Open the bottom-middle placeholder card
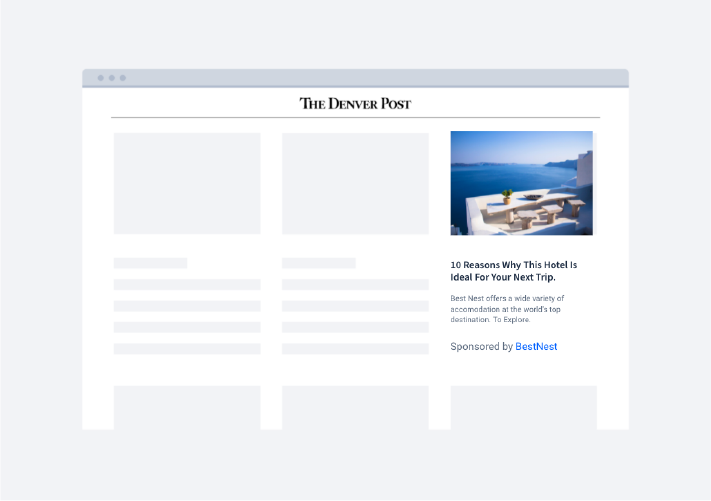711x501 pixels. click(x=355, y=407)
